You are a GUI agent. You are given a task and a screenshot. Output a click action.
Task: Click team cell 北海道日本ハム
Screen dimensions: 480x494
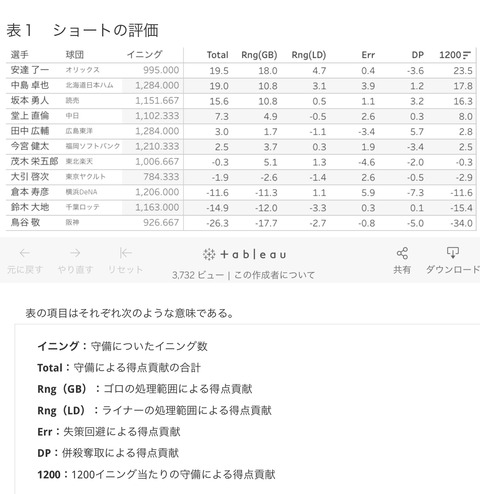point(89,85)
